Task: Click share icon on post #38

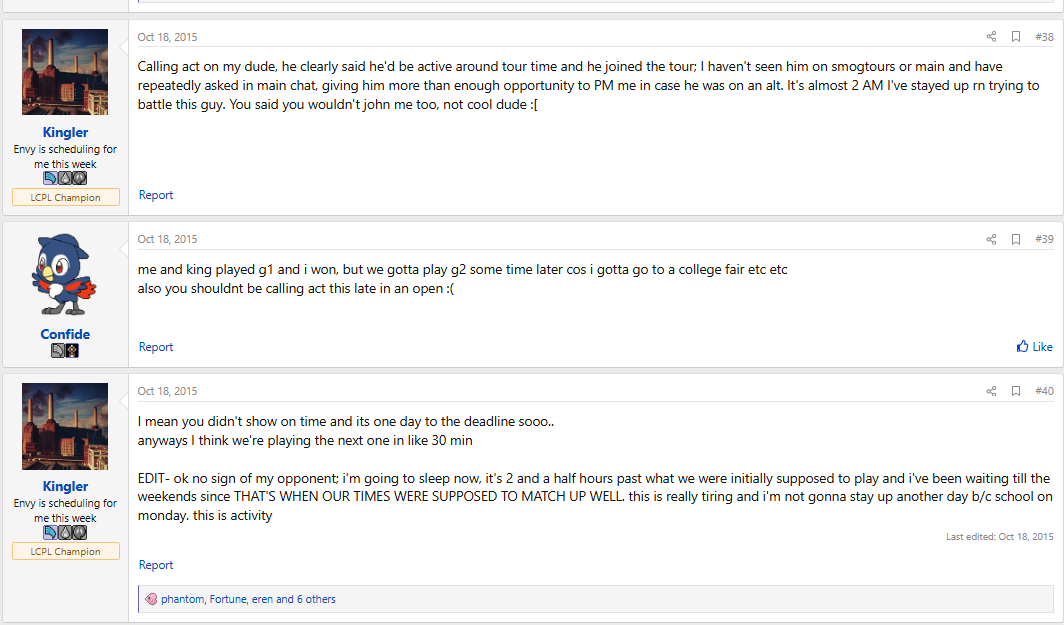Action: point(991,37)
